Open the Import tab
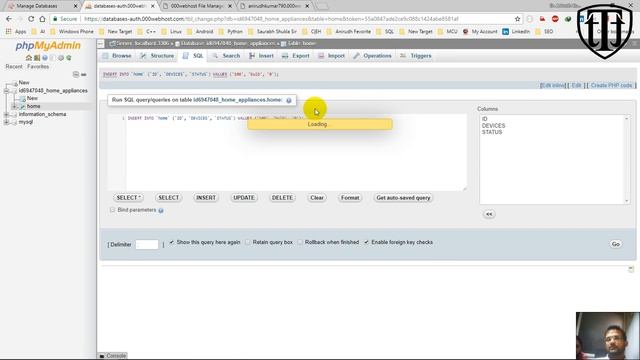 pyautogui.click(x=331, y=56)
